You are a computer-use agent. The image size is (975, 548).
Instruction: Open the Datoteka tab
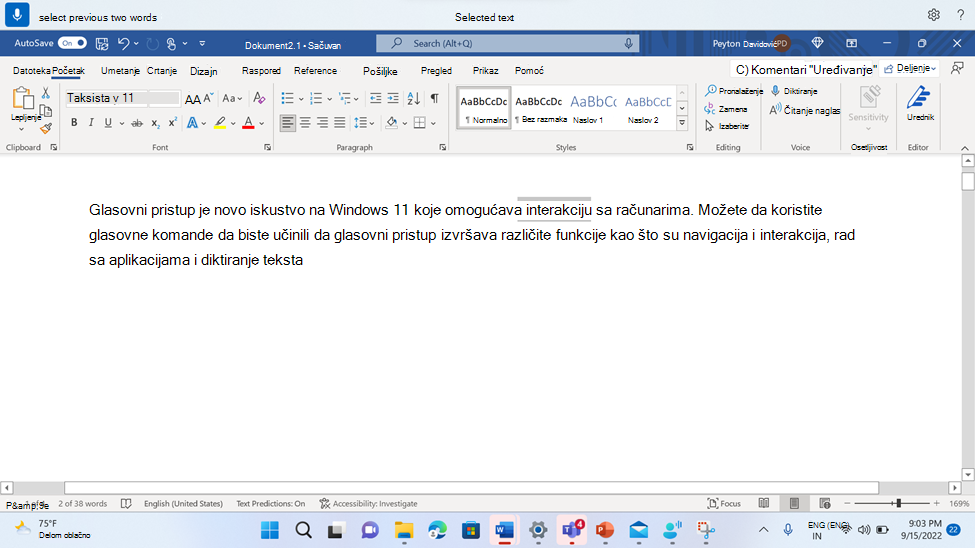[x=31, y=71]
